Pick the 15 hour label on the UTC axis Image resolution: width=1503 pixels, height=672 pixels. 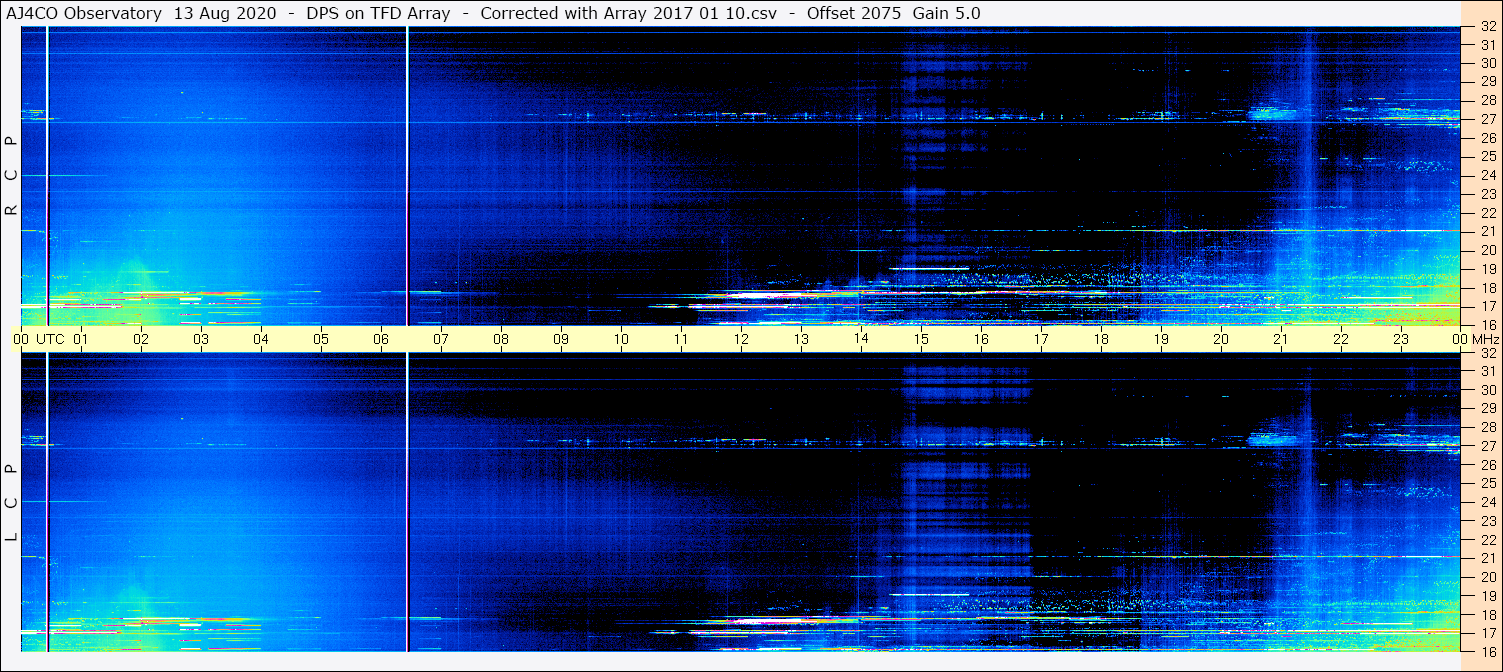coord(921,339)
